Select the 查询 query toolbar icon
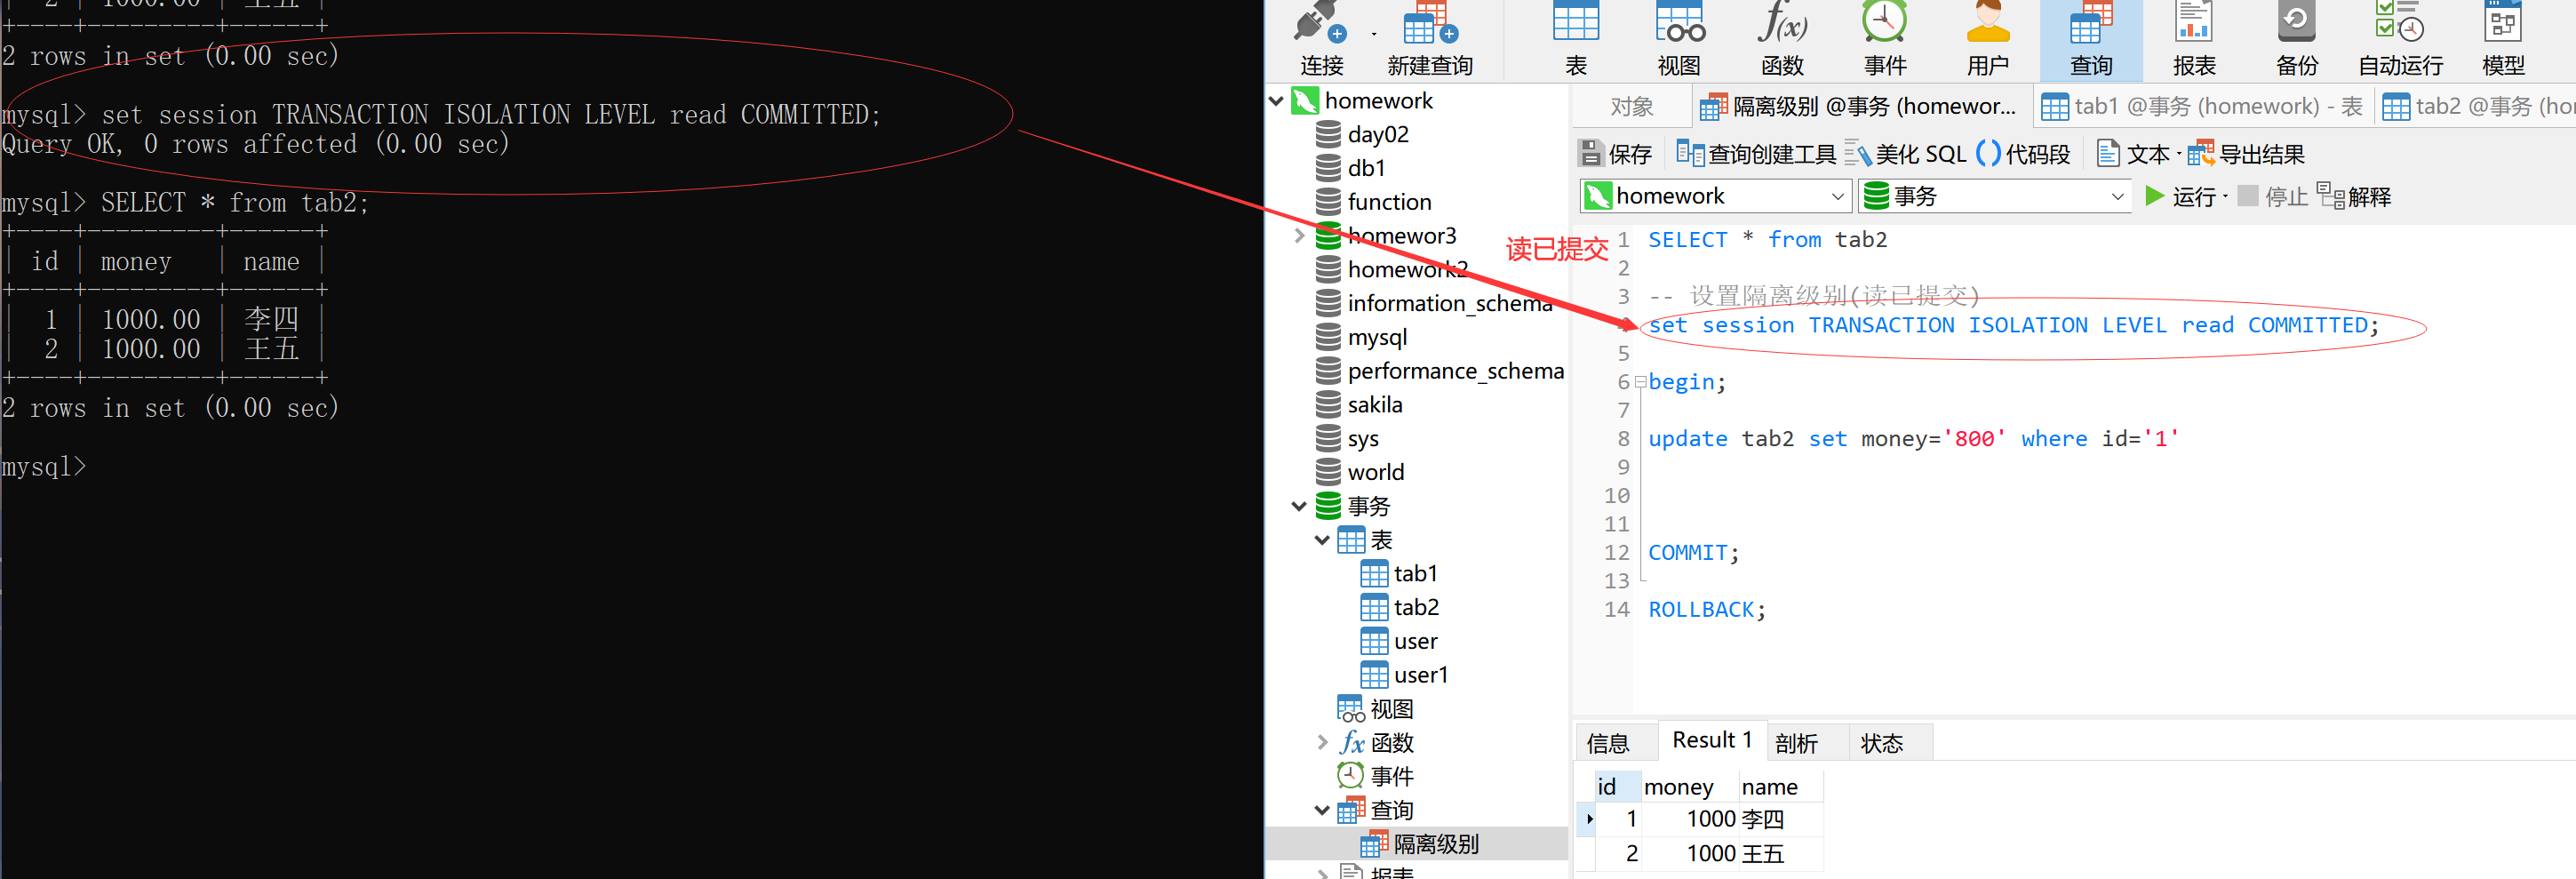The width and height of the screenshot is (2576, 879). [2091, 40]
